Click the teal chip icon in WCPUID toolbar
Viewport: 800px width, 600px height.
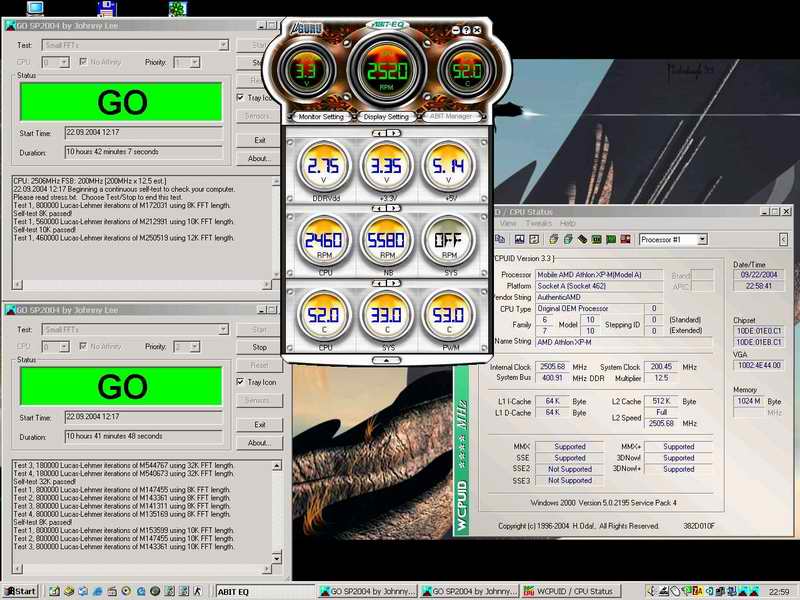coord(568,239)
